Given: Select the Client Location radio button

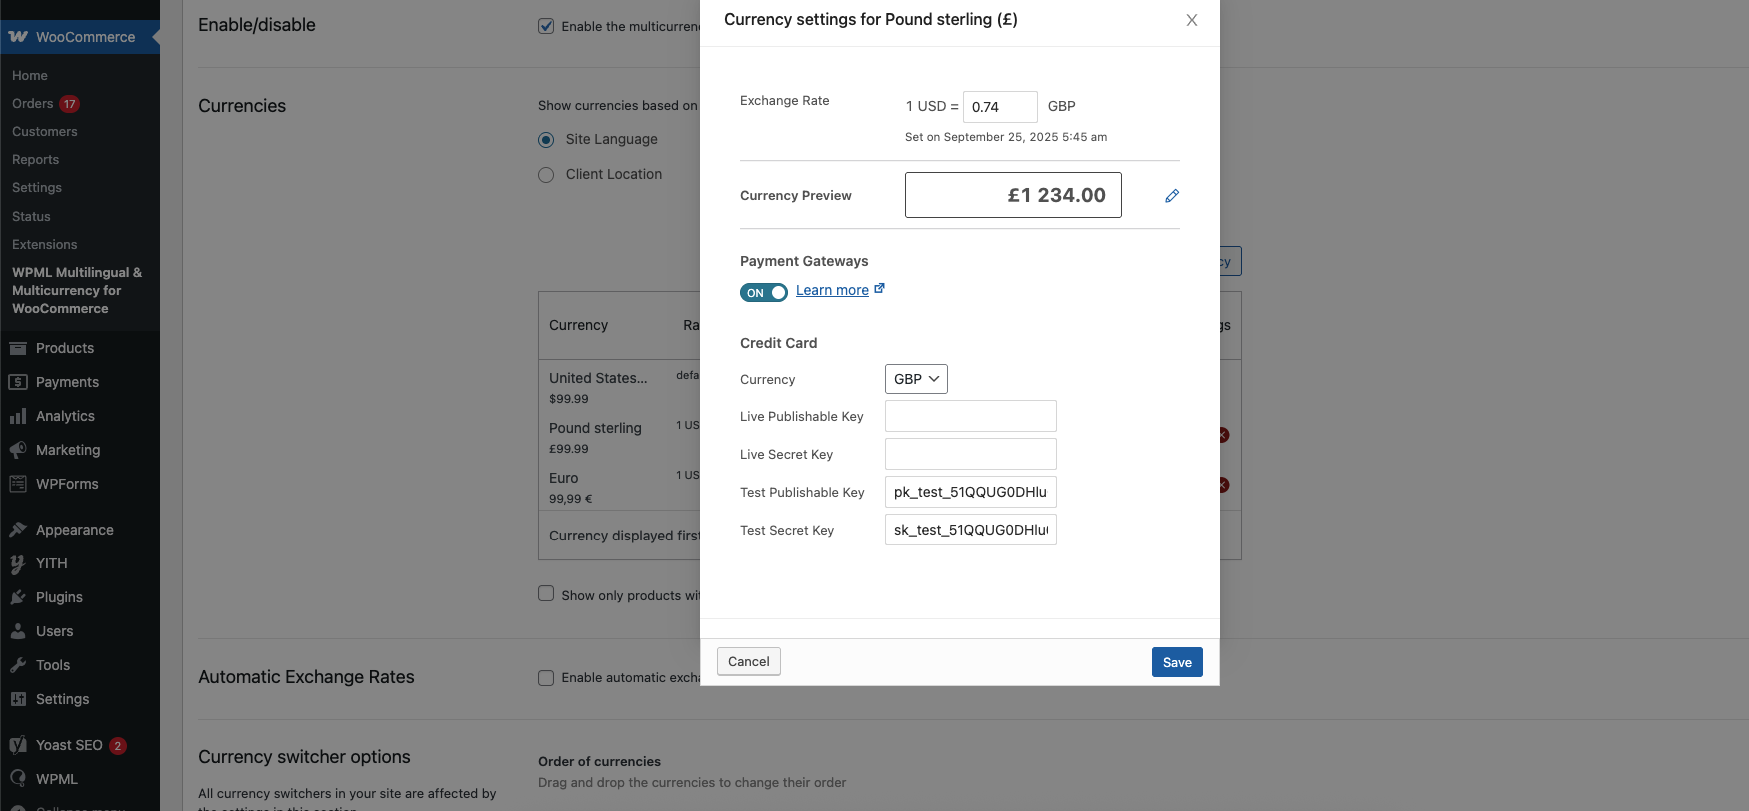Looking at the screenshot, I should [x=546, y=175].
